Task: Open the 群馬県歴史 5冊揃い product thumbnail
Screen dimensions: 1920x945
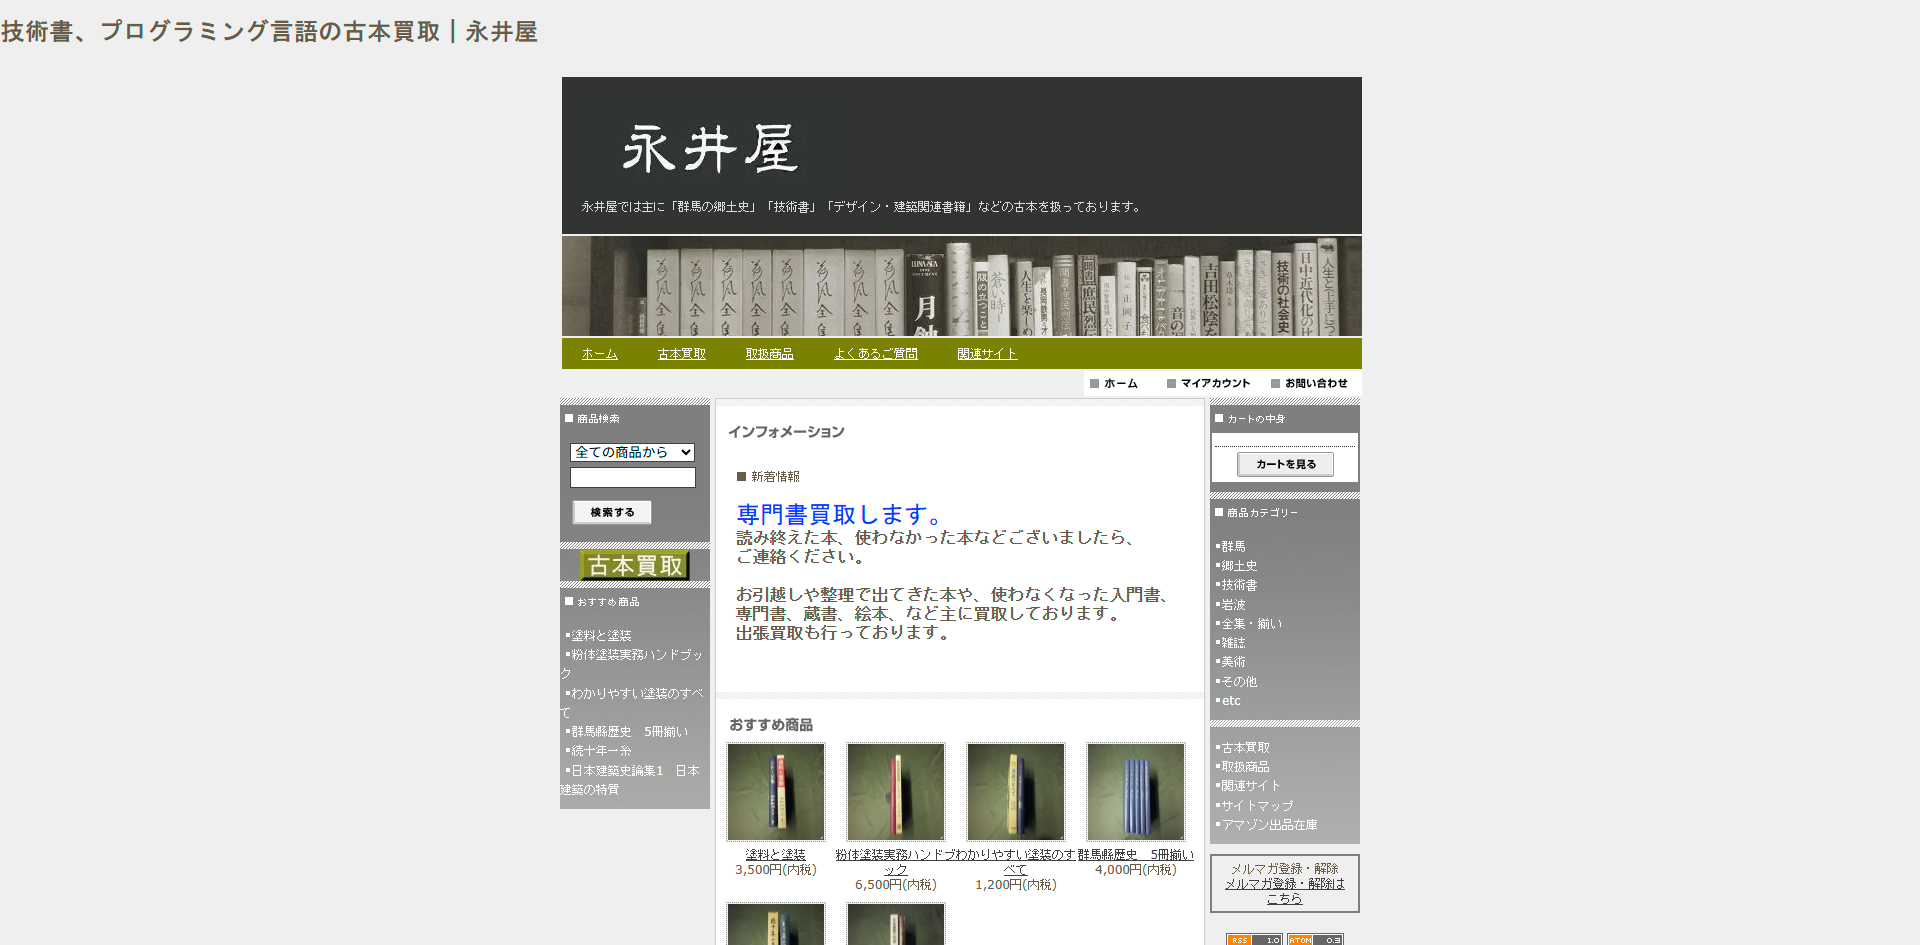Action: [x=1136, y=791]
